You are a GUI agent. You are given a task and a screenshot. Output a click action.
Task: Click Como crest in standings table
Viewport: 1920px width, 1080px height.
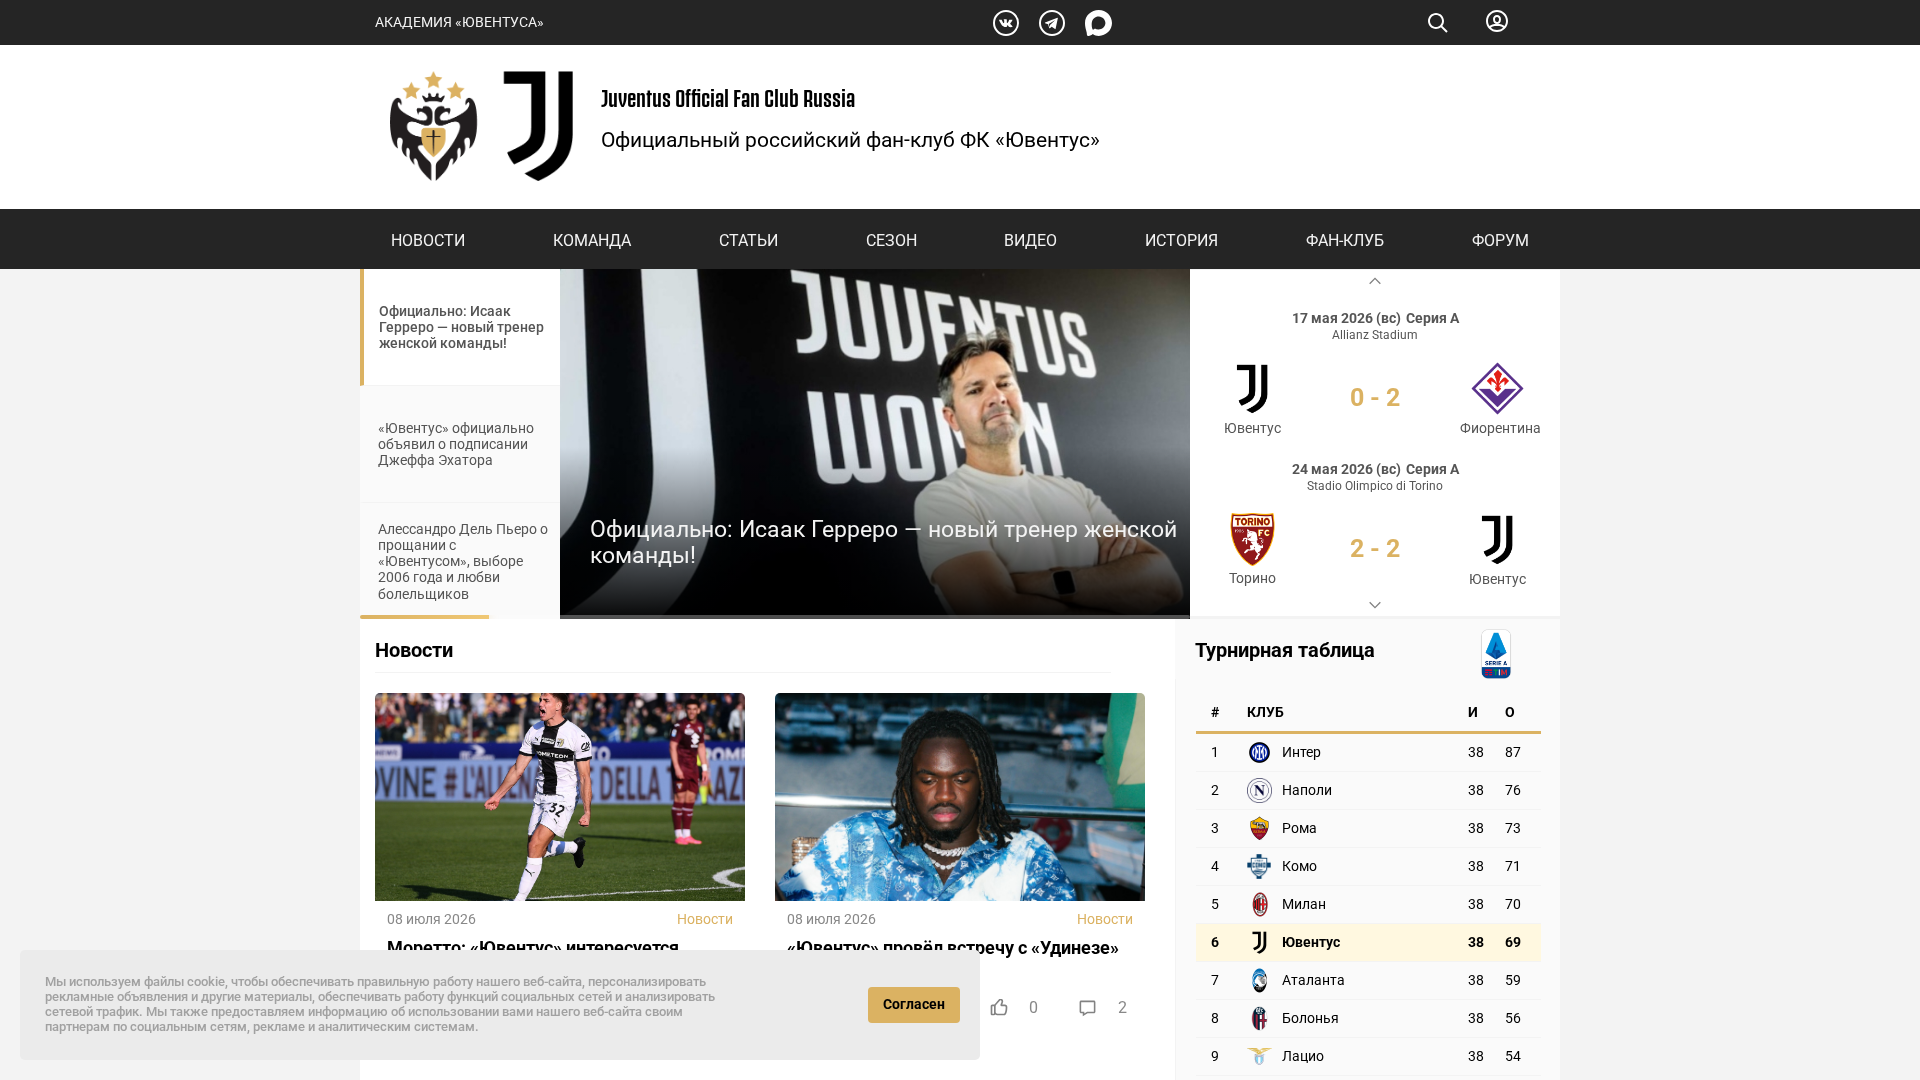click(1259, 866)
